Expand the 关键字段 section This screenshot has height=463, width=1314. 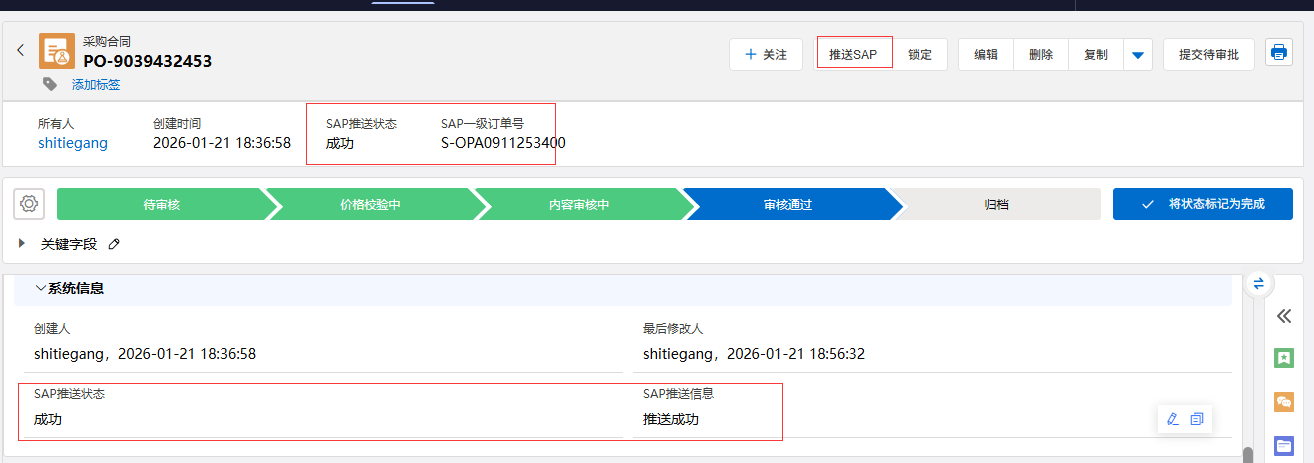pos(23,244)
